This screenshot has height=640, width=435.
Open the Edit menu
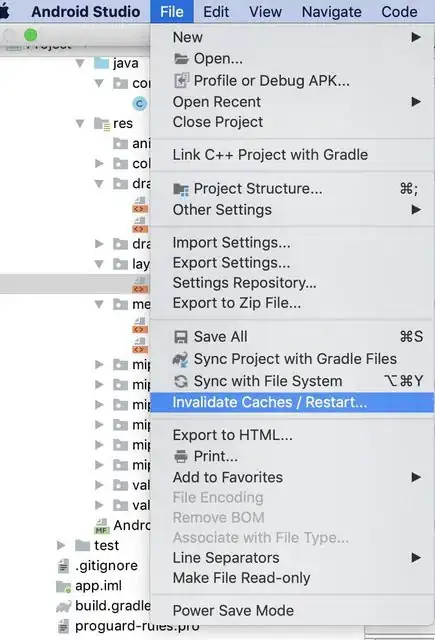[216, 12]
